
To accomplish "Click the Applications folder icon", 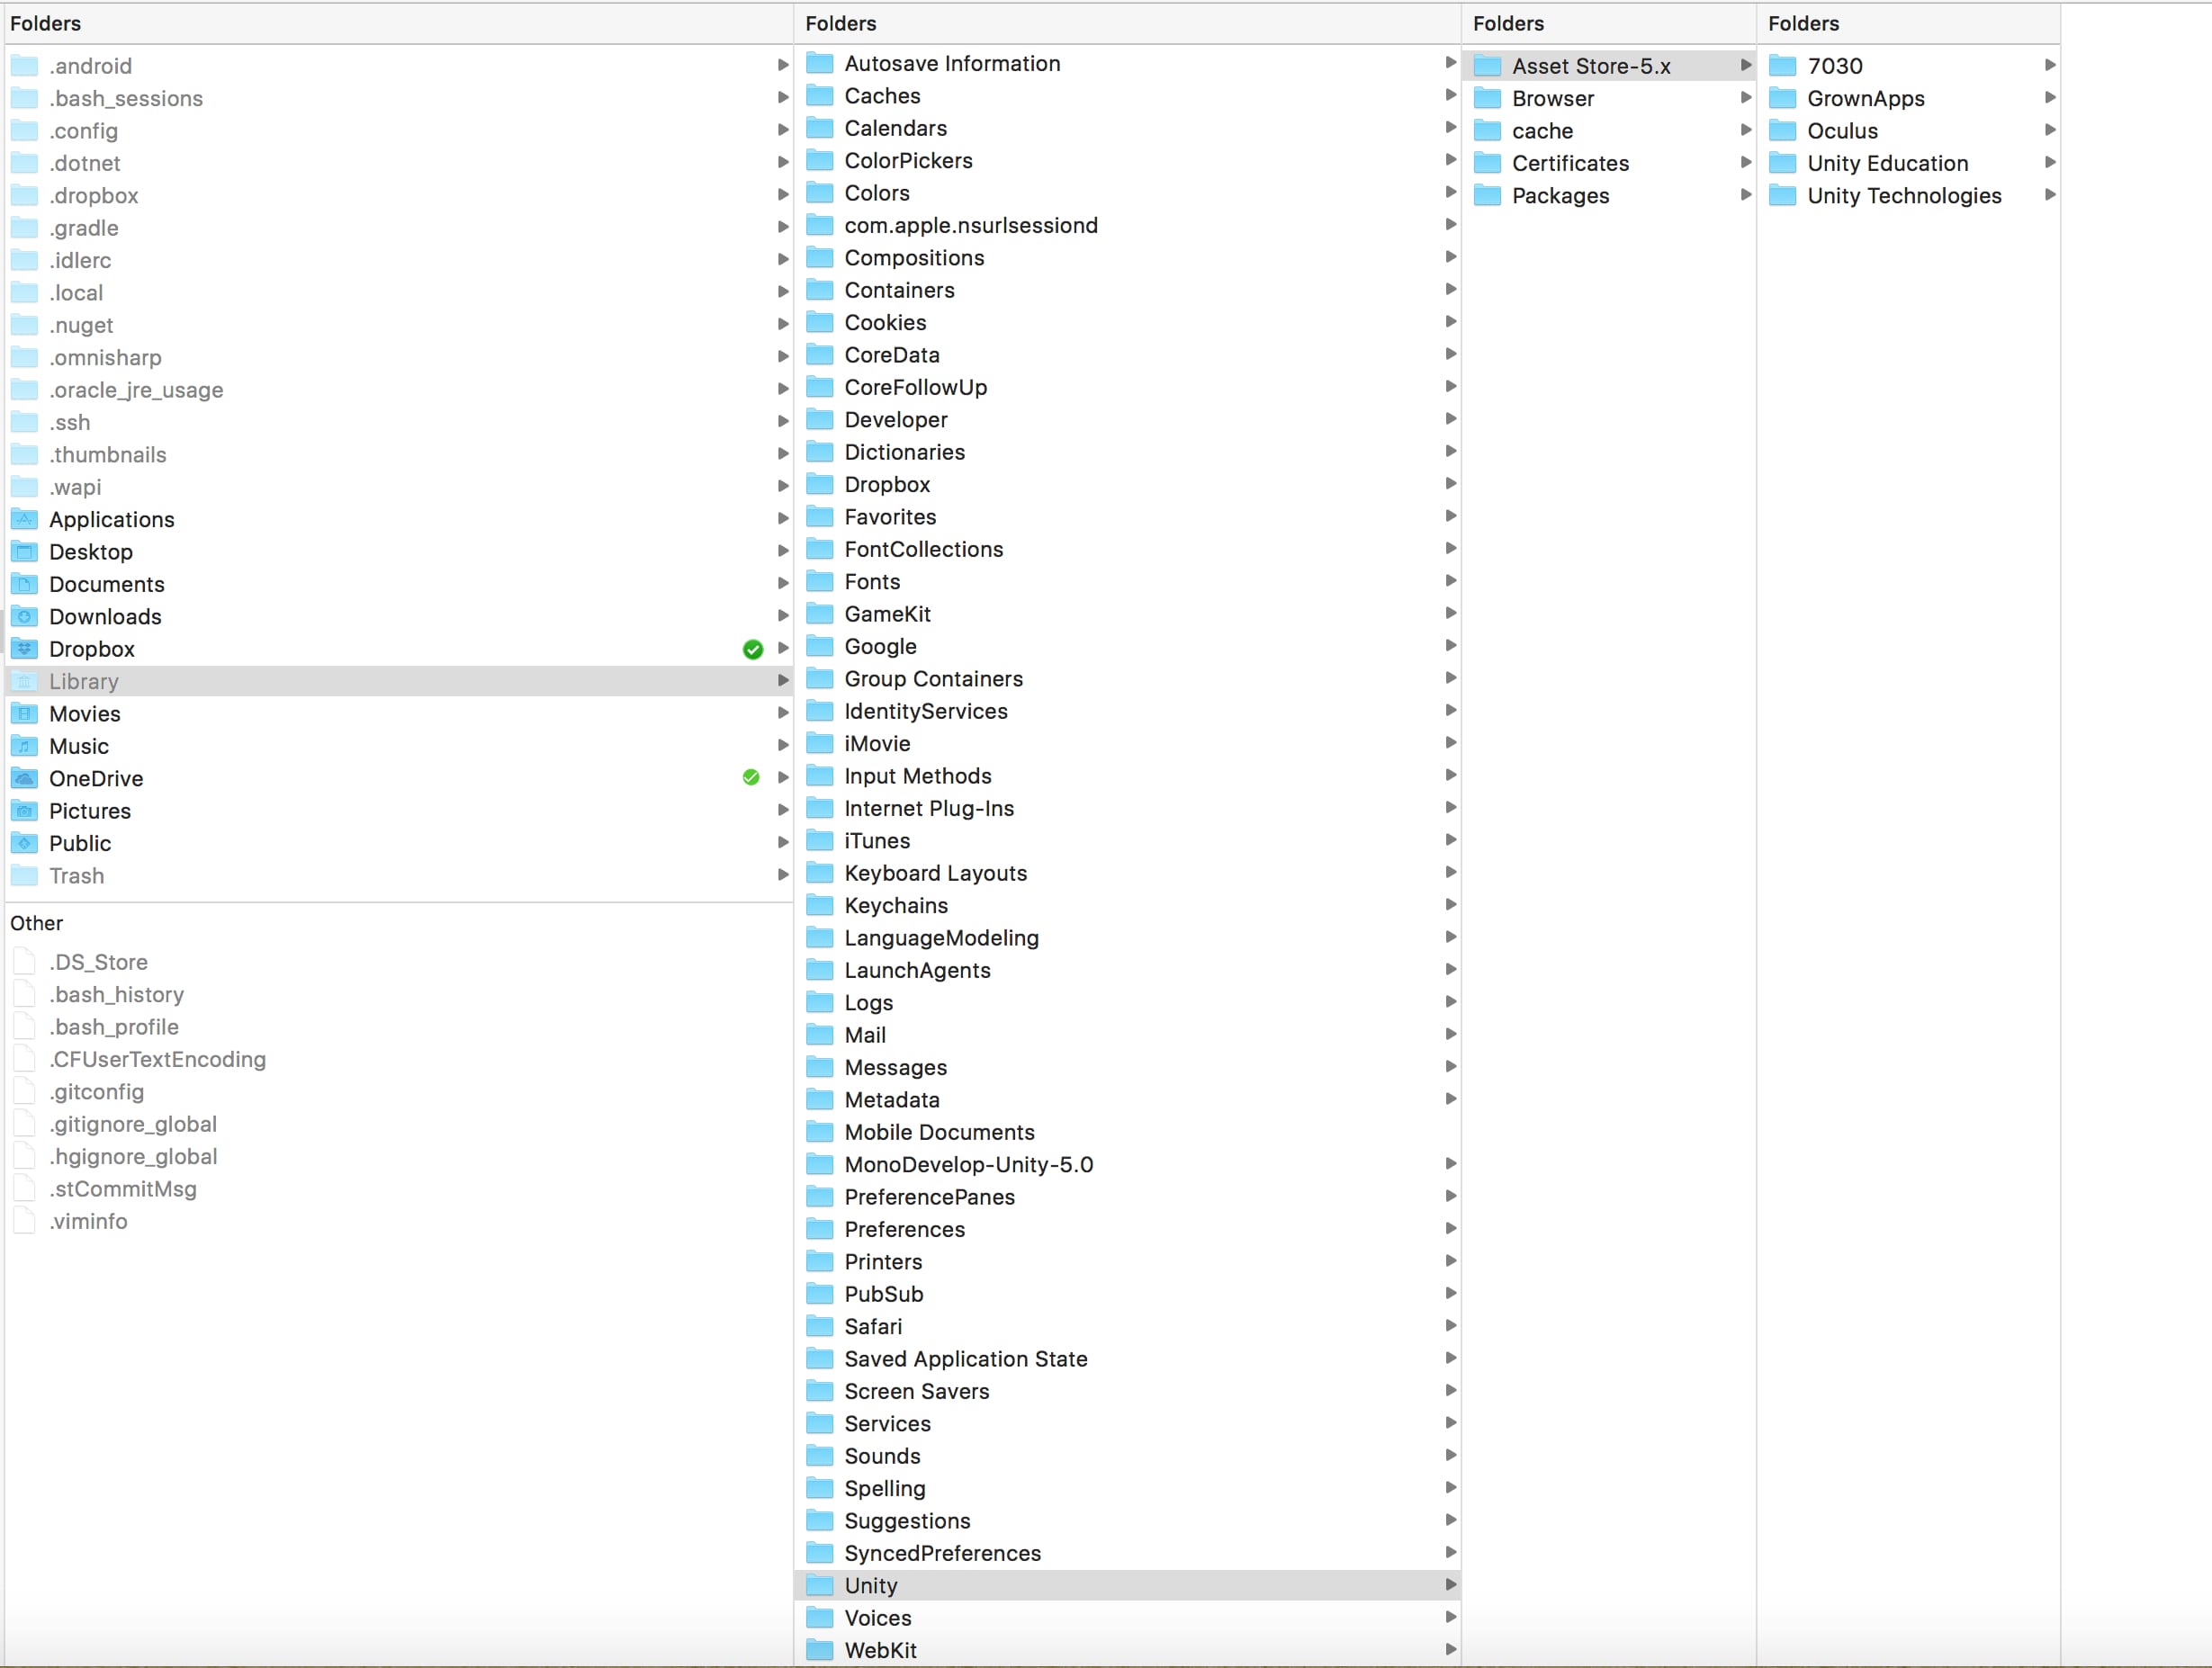I will click(24, 519).
